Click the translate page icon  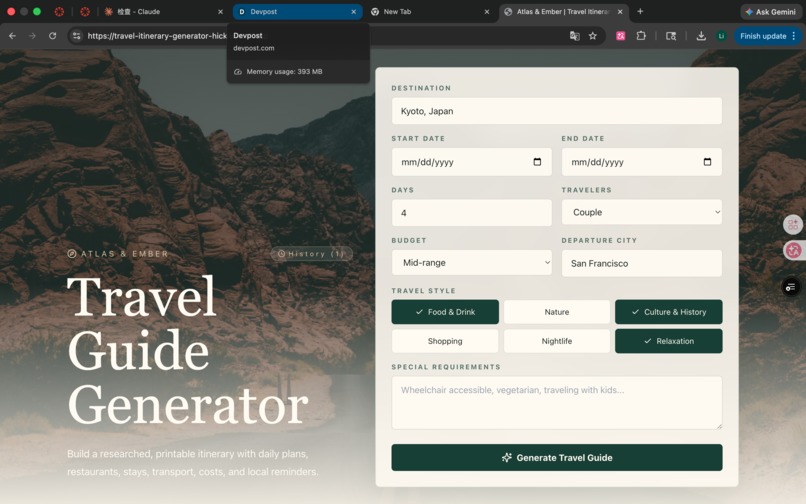point(575,36)
